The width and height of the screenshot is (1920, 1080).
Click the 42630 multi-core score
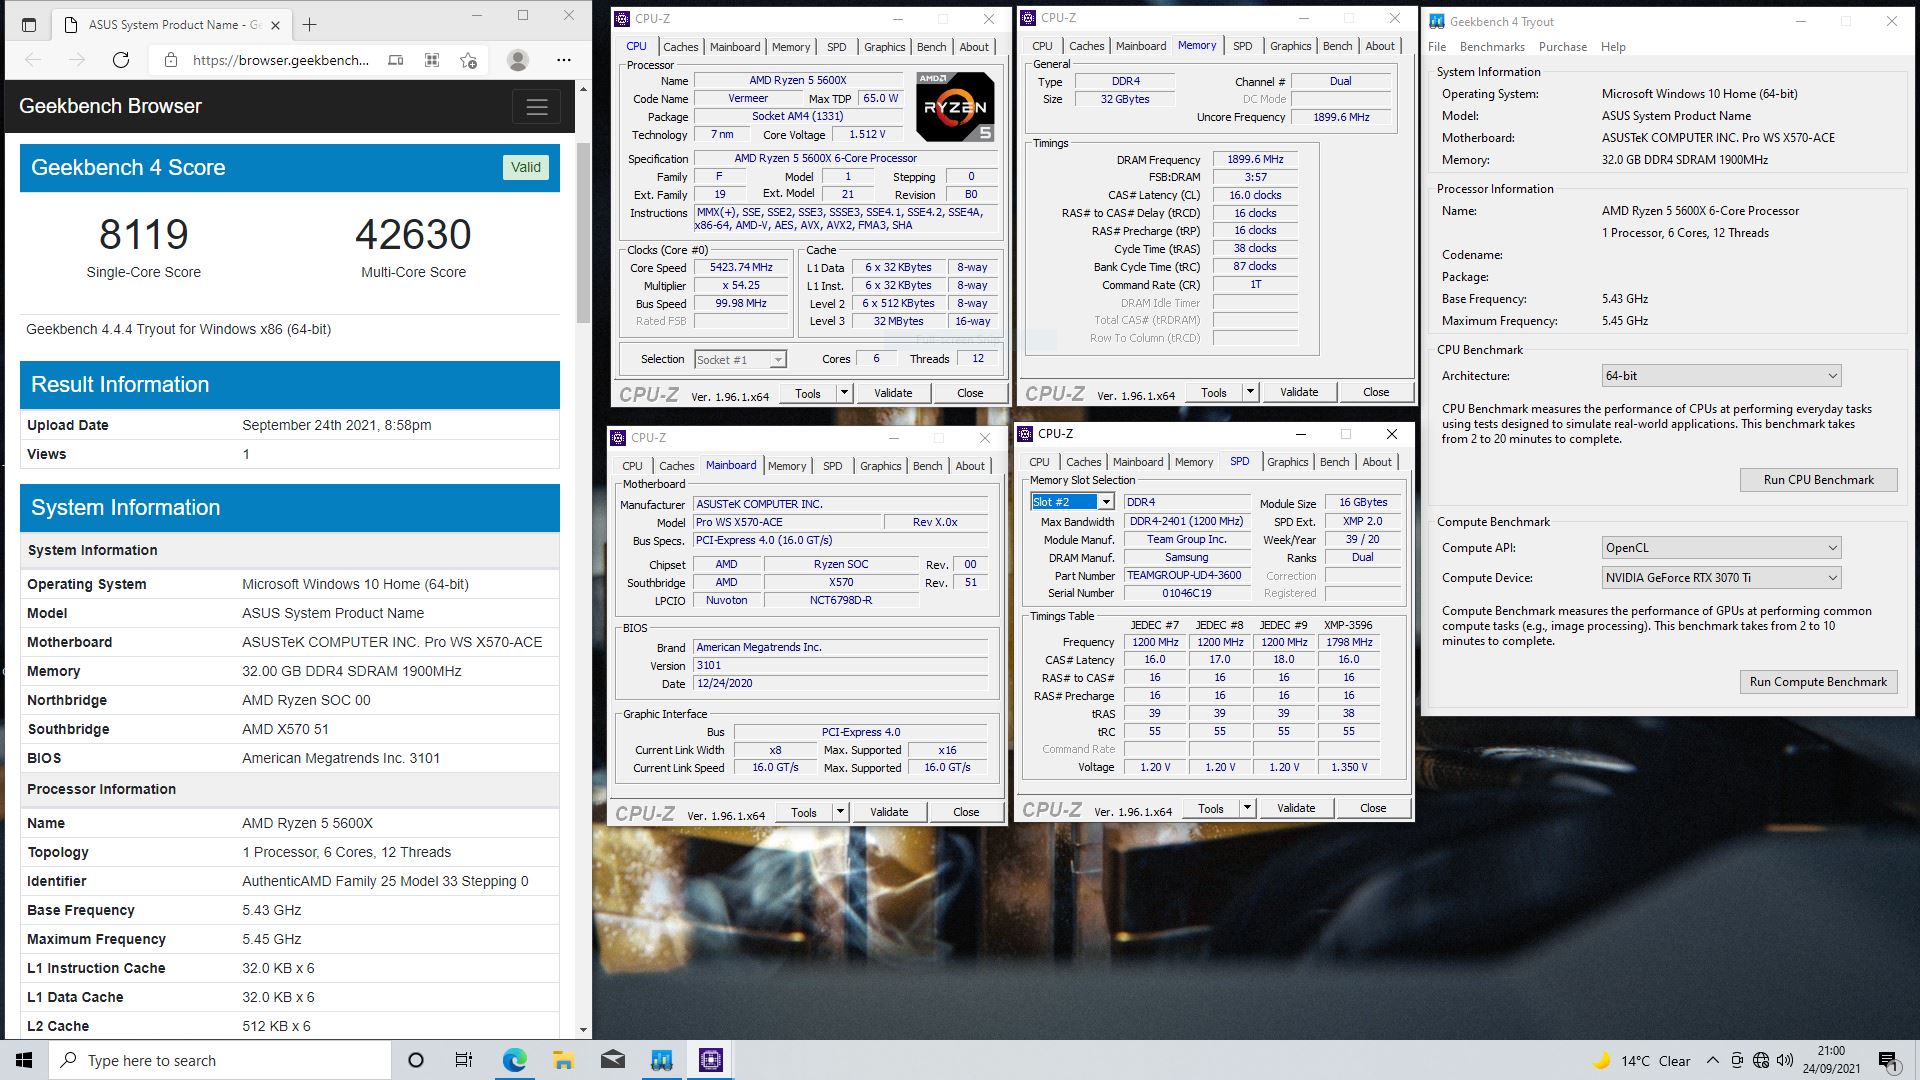point(413,235)
